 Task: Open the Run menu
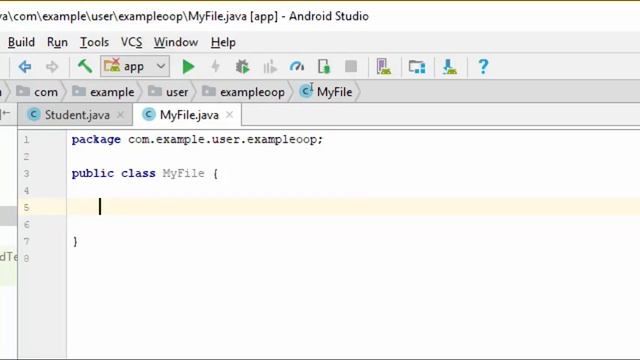(57, 42)
